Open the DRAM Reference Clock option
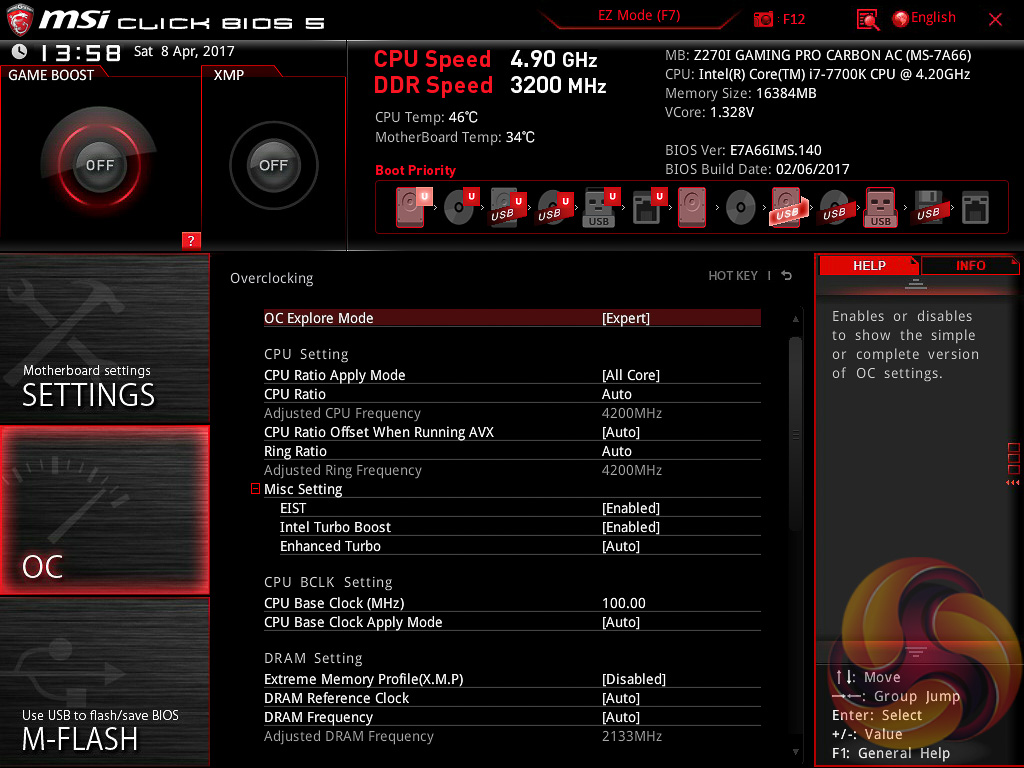The image size is (1024, 768). point(512,698)
